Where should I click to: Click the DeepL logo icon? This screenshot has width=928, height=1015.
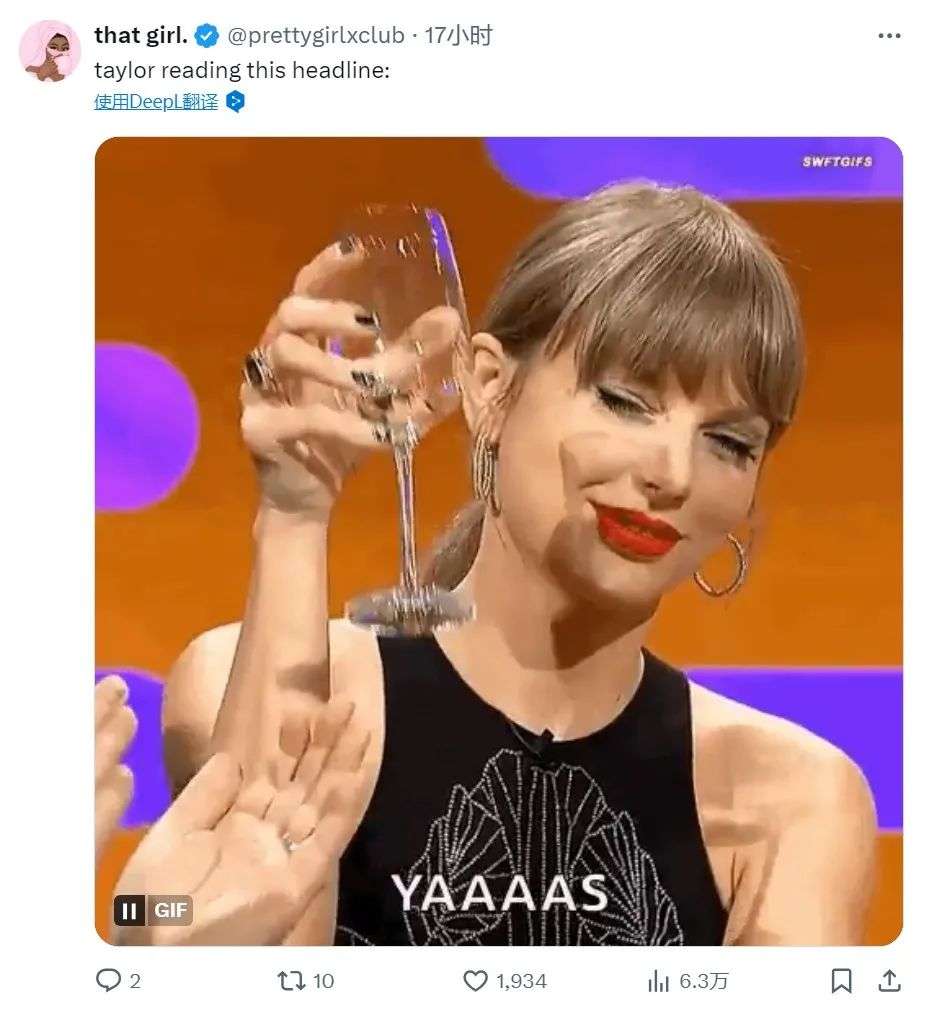235,101
